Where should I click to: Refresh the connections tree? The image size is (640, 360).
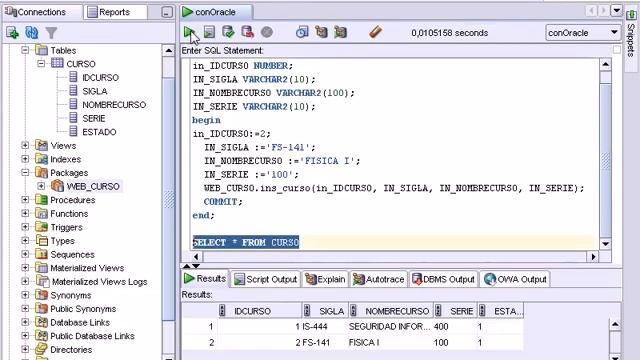[x=32, y=32]
